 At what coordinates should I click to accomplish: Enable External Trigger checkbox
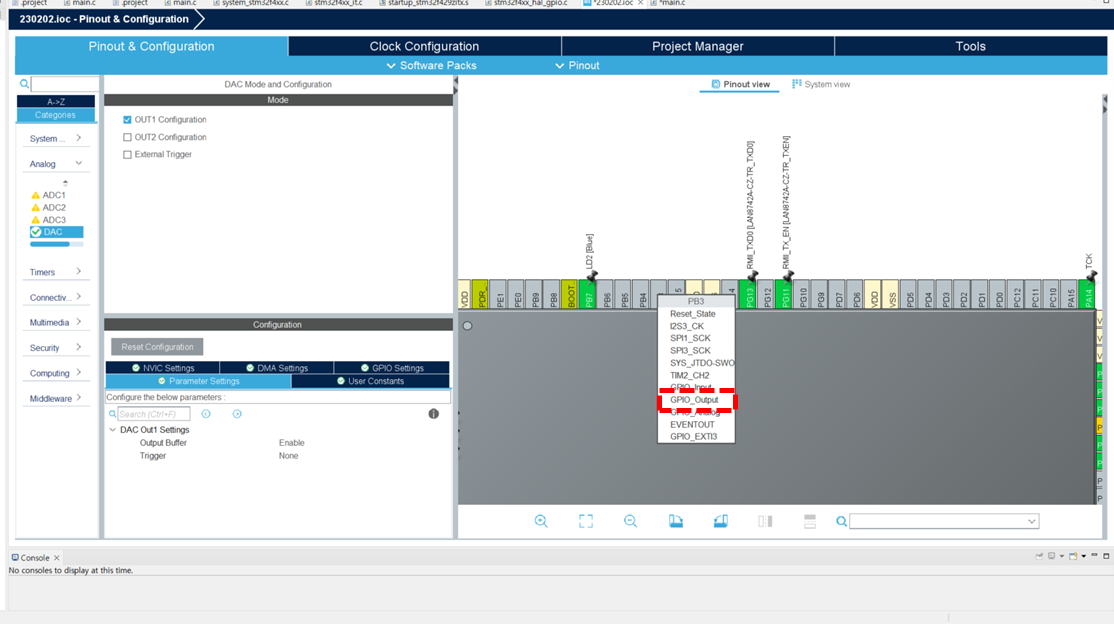click(127, 154)
